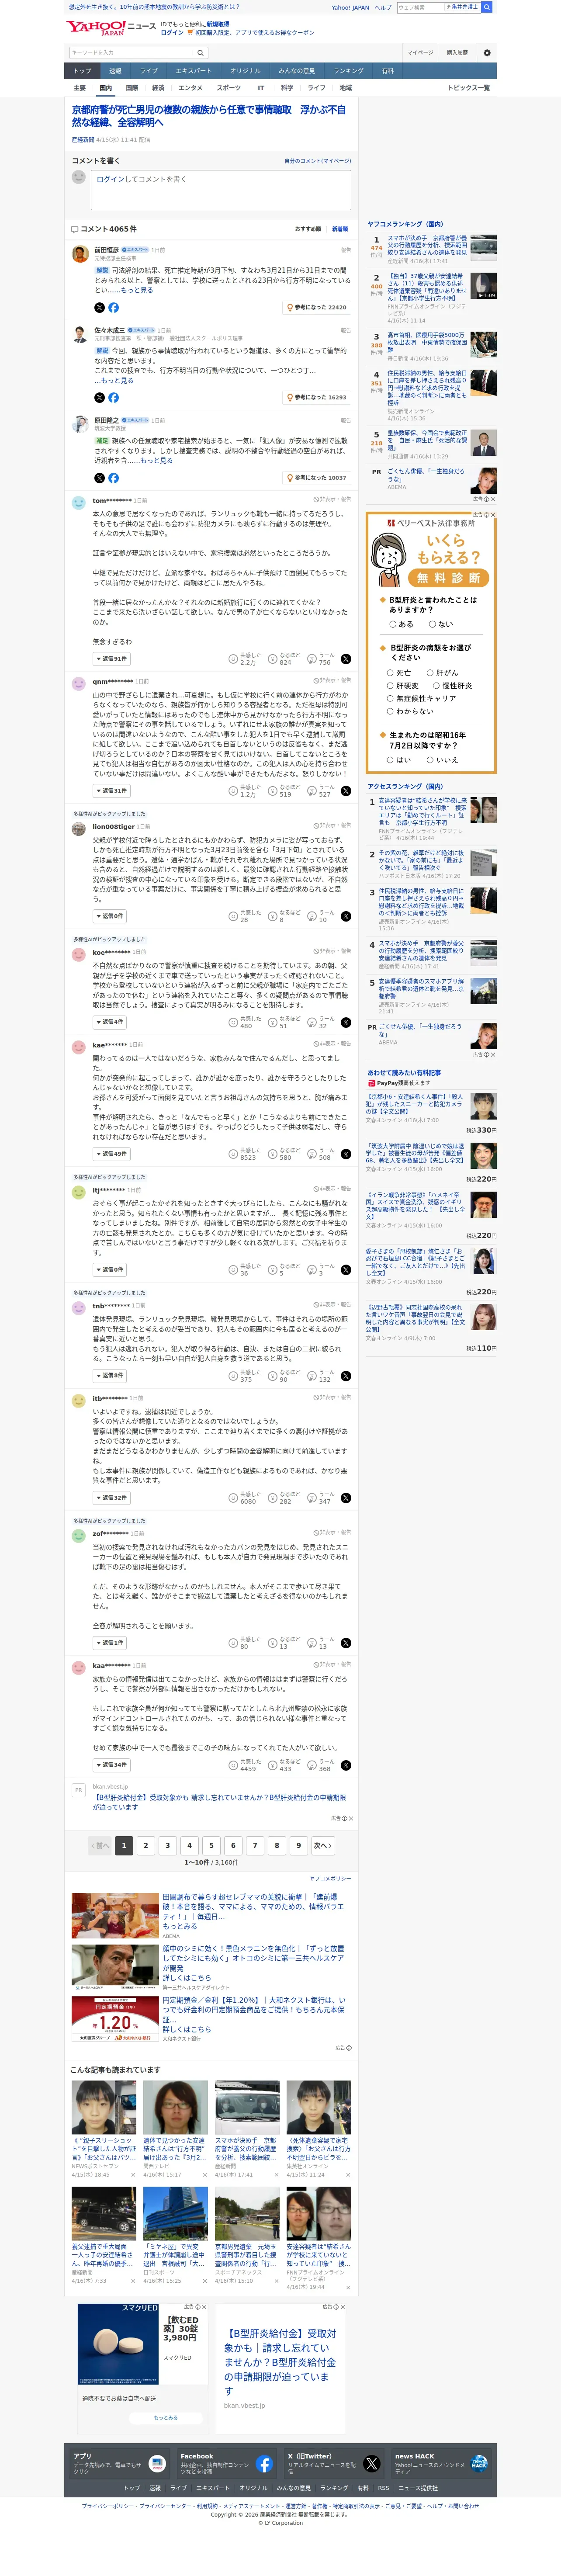The height and width of the screenshot is (2576, 561).
Task: Click 共感した icon on qnm's comment
Action: pyautogui.click(x=233, y=791)
